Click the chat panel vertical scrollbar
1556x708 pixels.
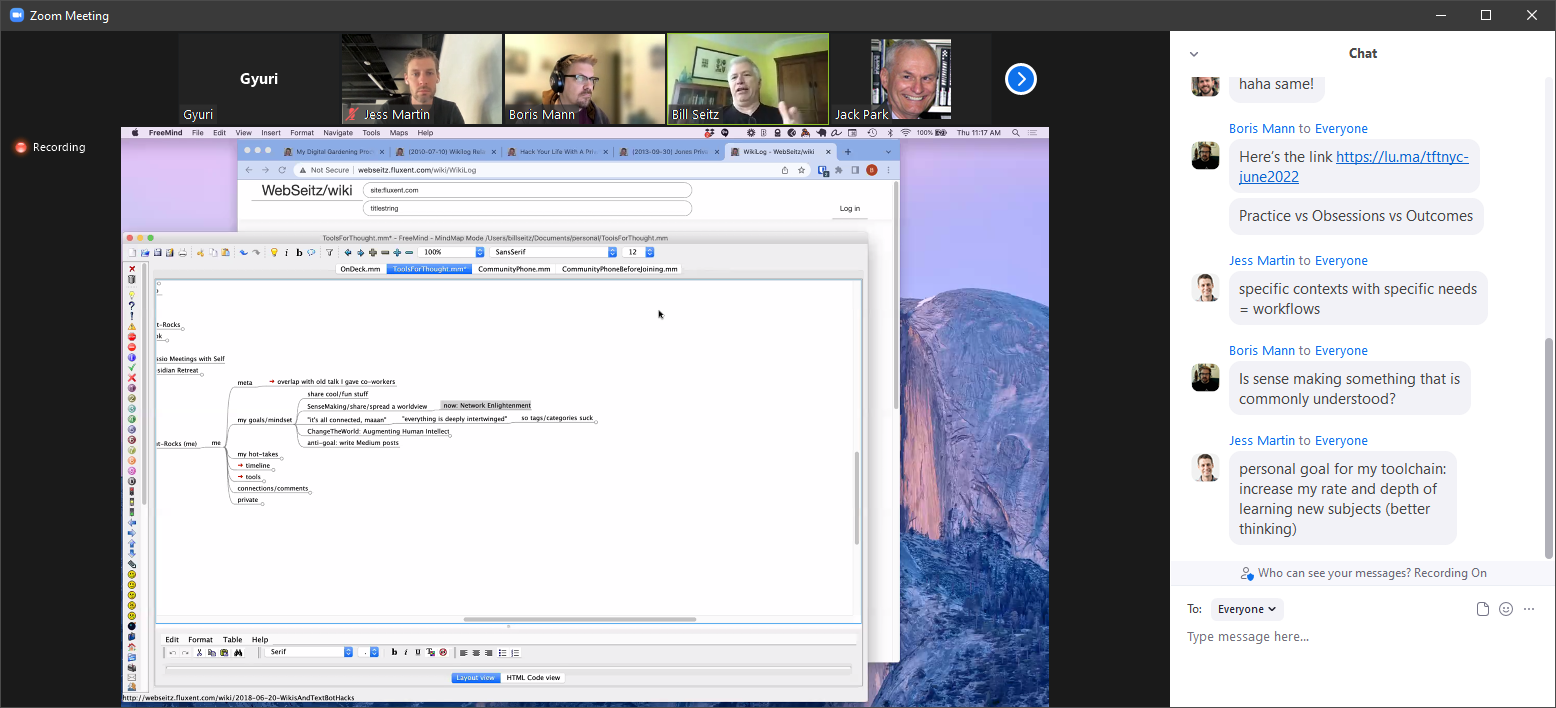(x=1550, y=447)
